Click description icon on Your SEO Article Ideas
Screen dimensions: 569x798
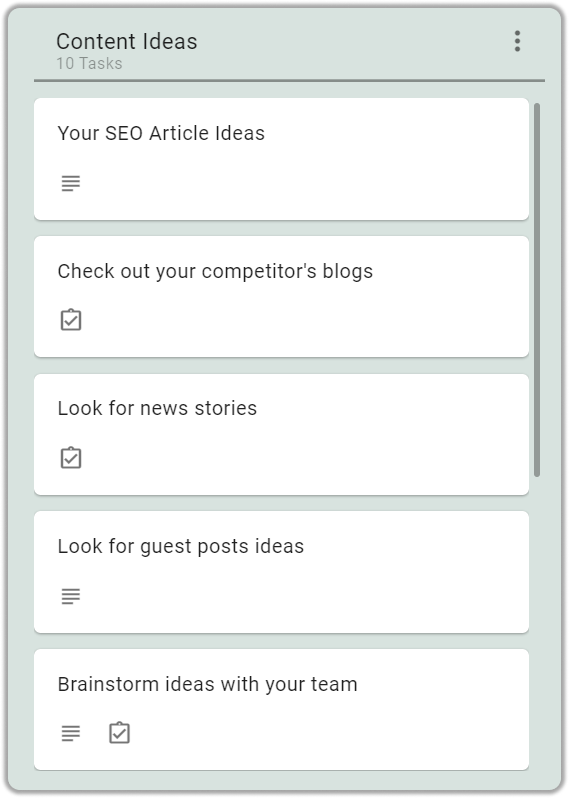click(x=71, y=183)
